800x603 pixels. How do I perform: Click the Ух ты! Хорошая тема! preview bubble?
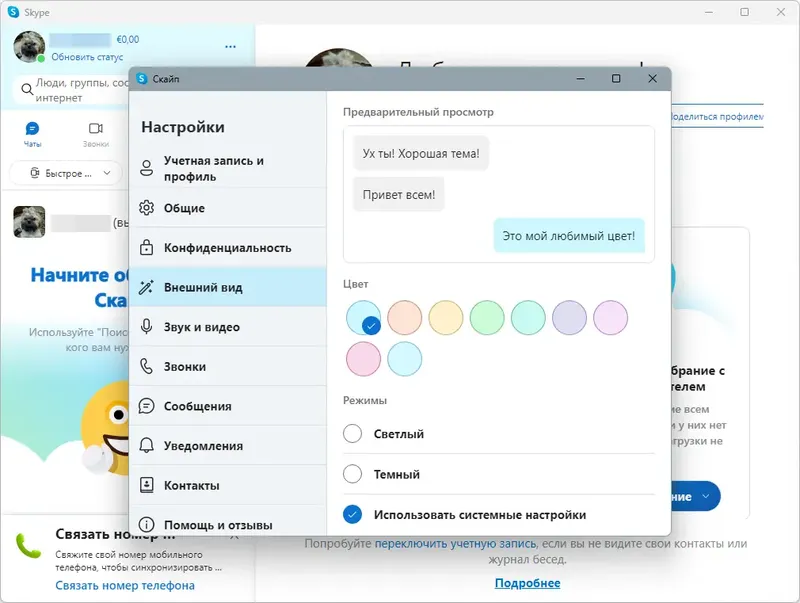[x=421, y=153]
